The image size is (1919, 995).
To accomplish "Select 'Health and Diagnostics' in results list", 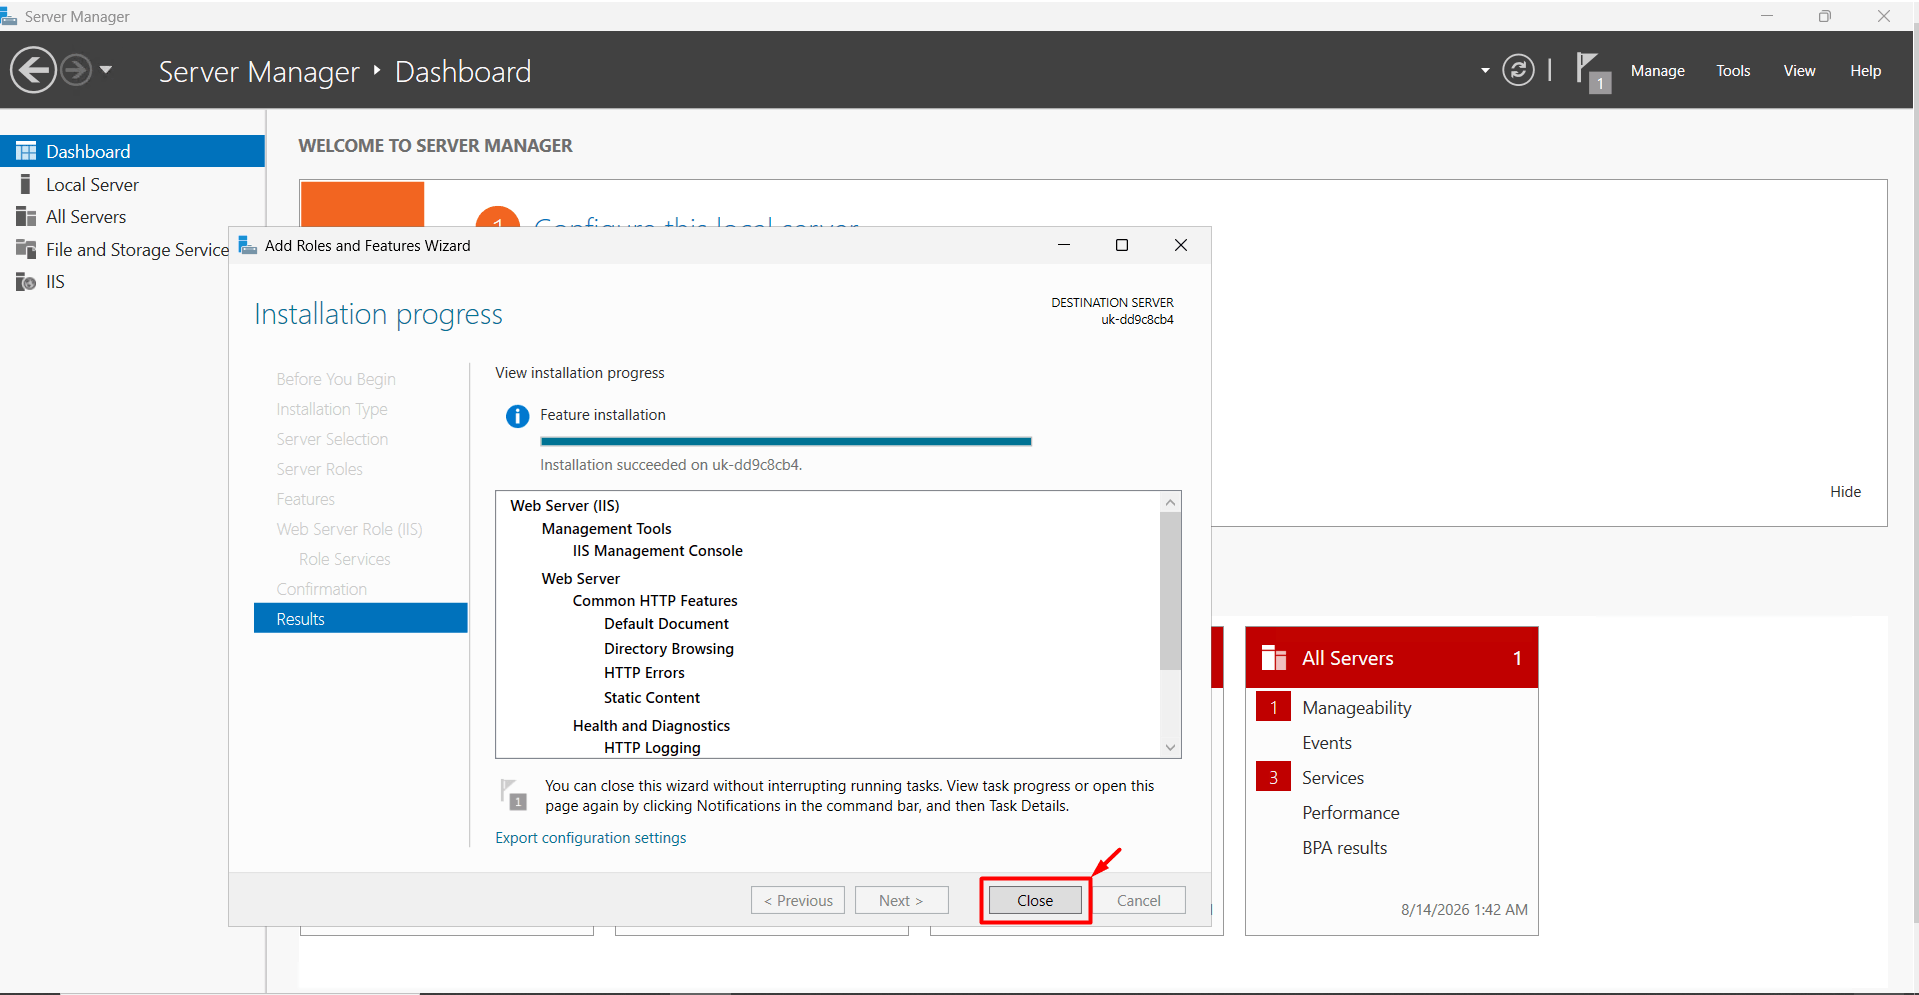I will click(651, 726).
